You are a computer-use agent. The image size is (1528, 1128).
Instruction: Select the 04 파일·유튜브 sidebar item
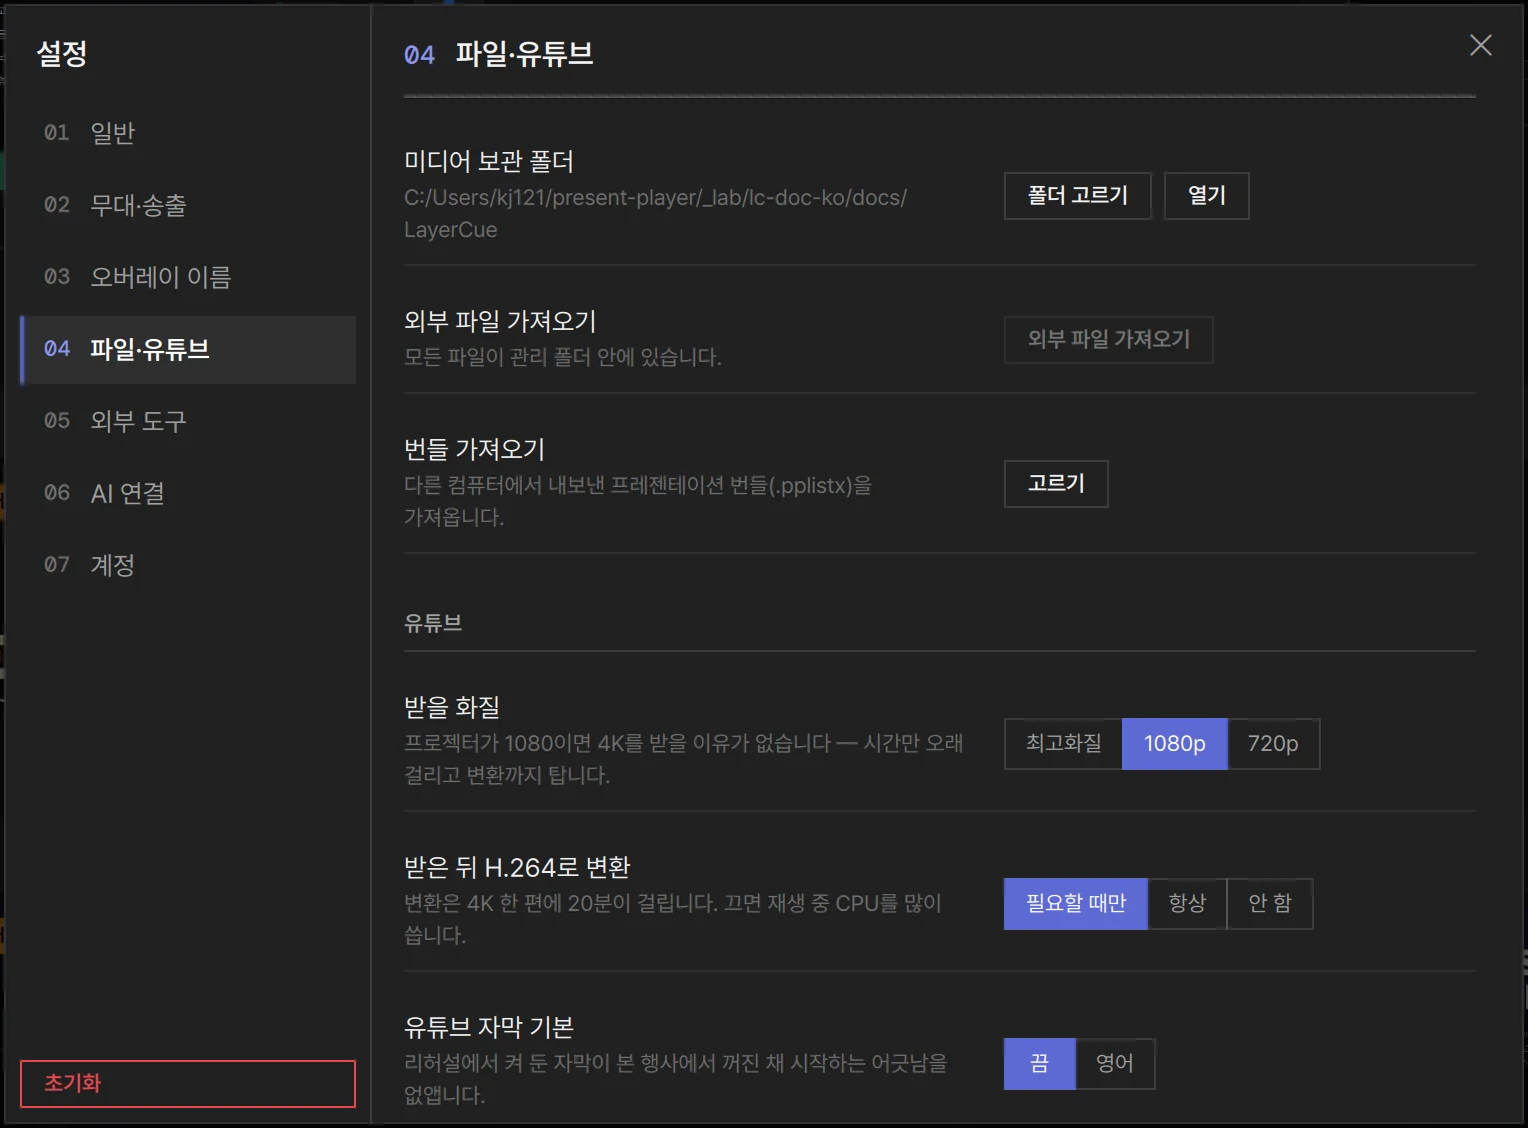point(188,349)
